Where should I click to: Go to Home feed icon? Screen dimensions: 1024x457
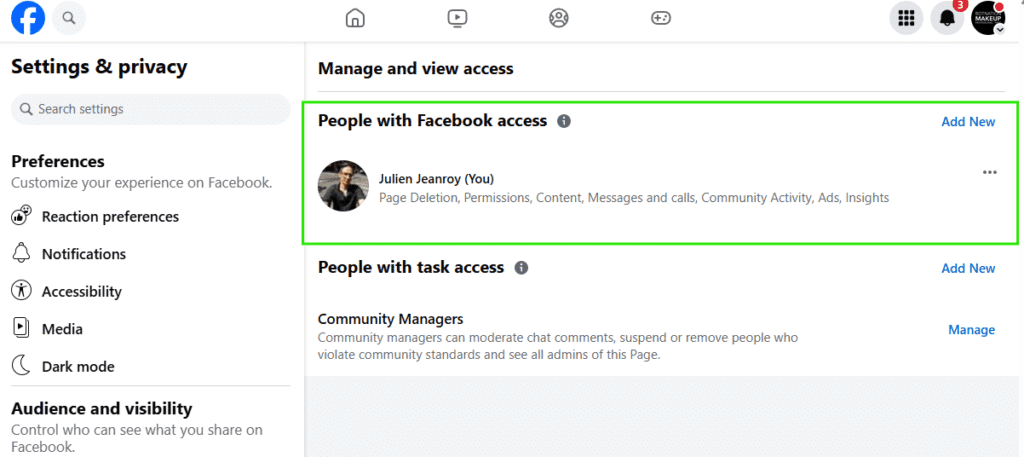[354, 18]
